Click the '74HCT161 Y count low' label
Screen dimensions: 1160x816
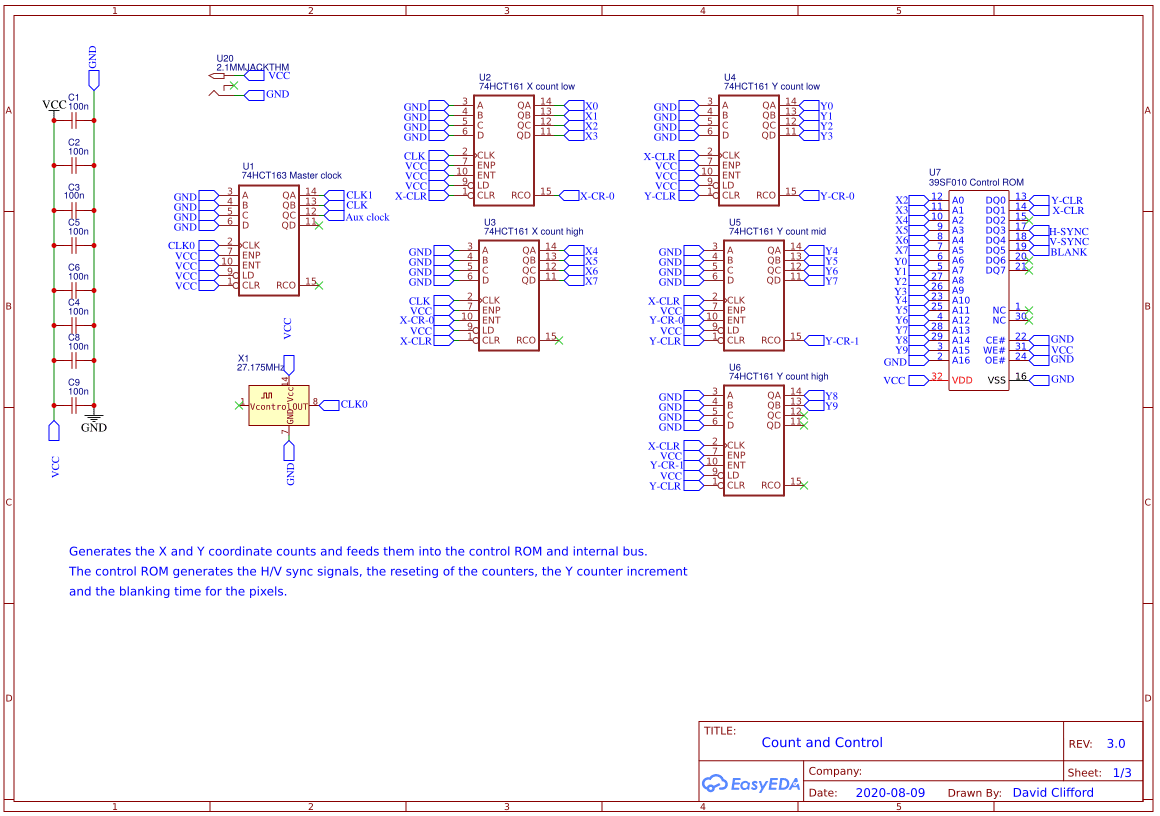[x=772, y=87]
